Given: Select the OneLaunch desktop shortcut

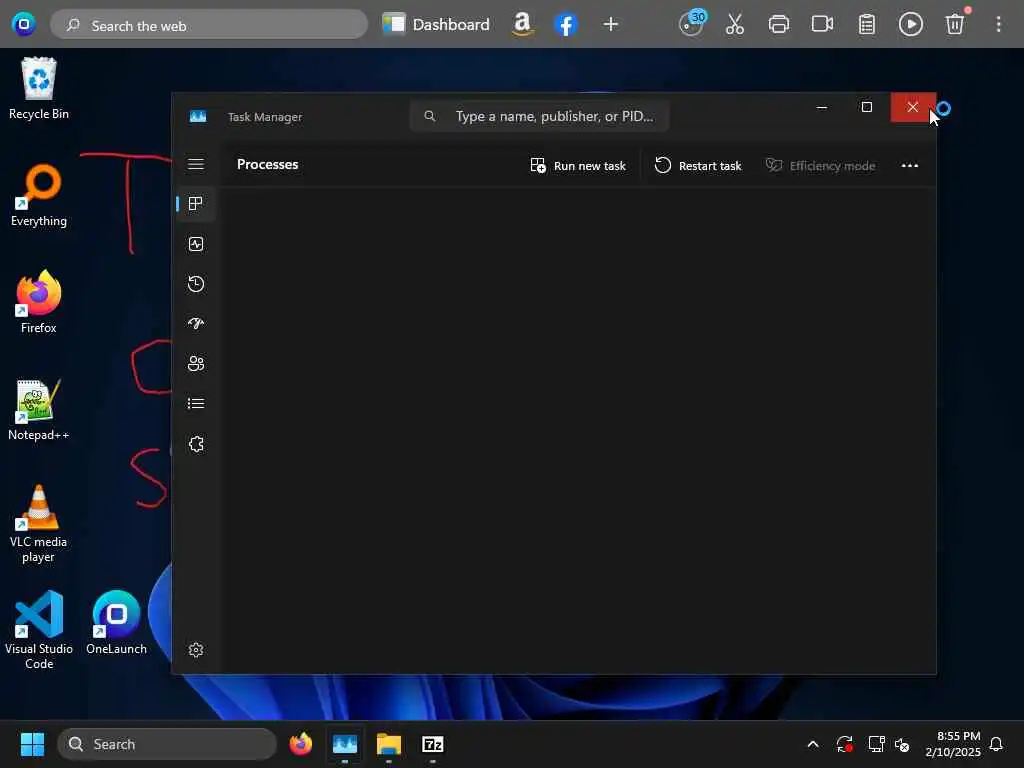Looking at the screenshot, I should 116,624.
